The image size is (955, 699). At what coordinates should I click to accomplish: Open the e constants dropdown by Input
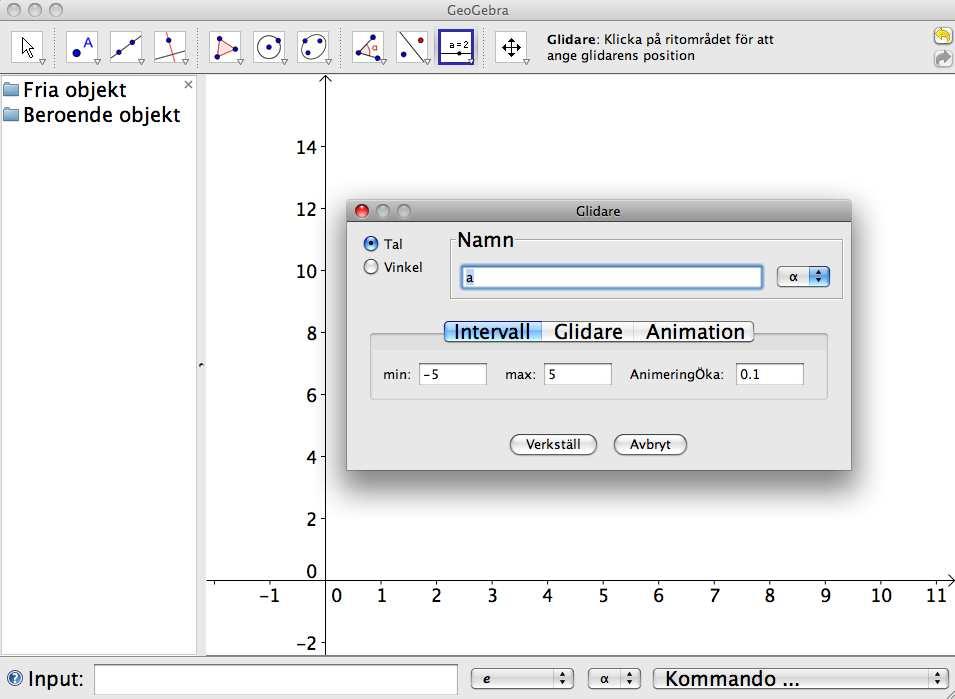522,678
